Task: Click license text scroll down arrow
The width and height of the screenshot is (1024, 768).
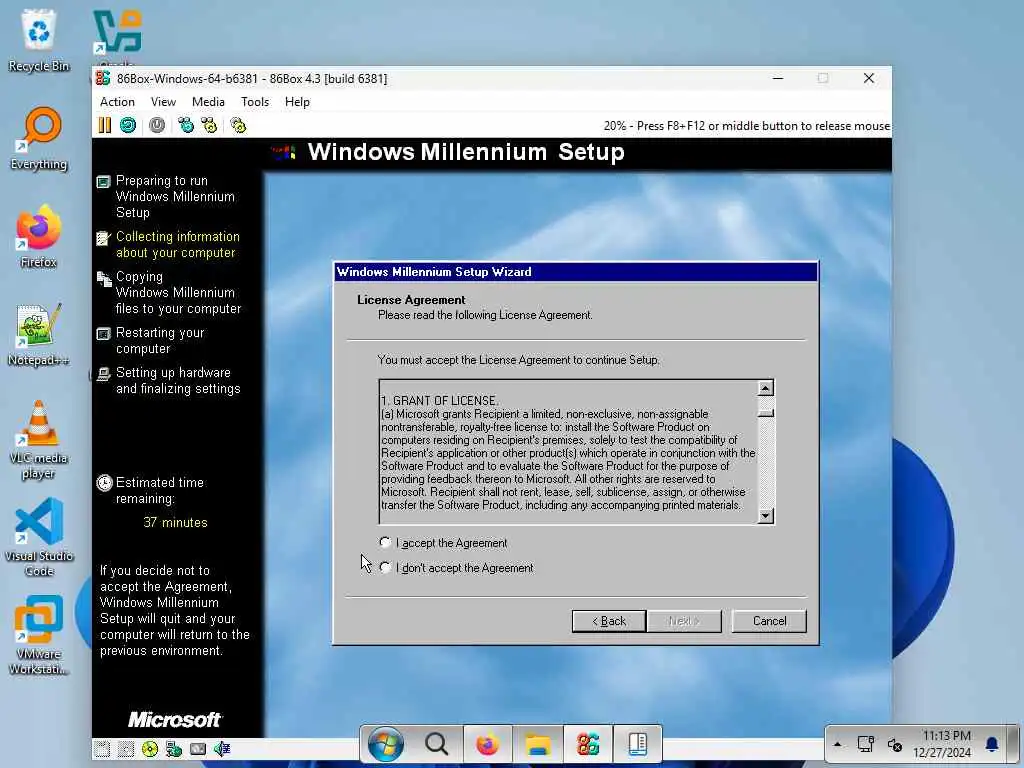Action: point(766,515)
